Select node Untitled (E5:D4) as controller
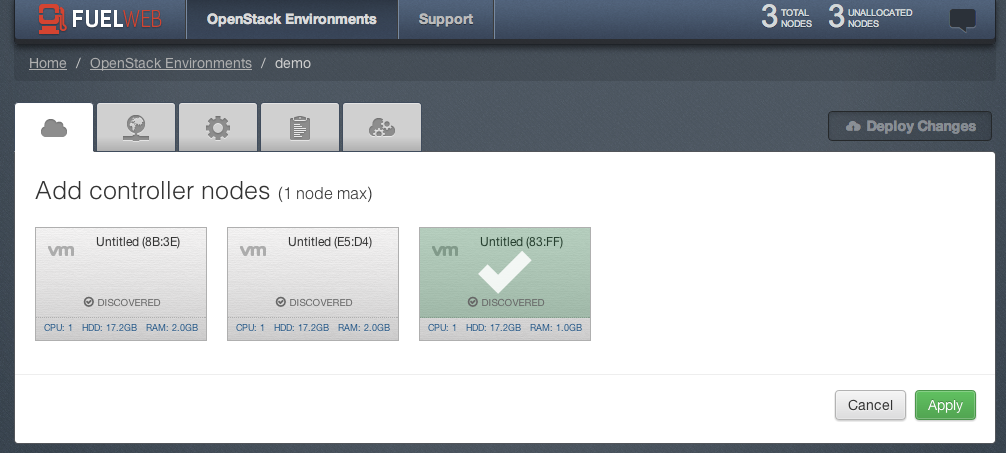 (313, 284)
